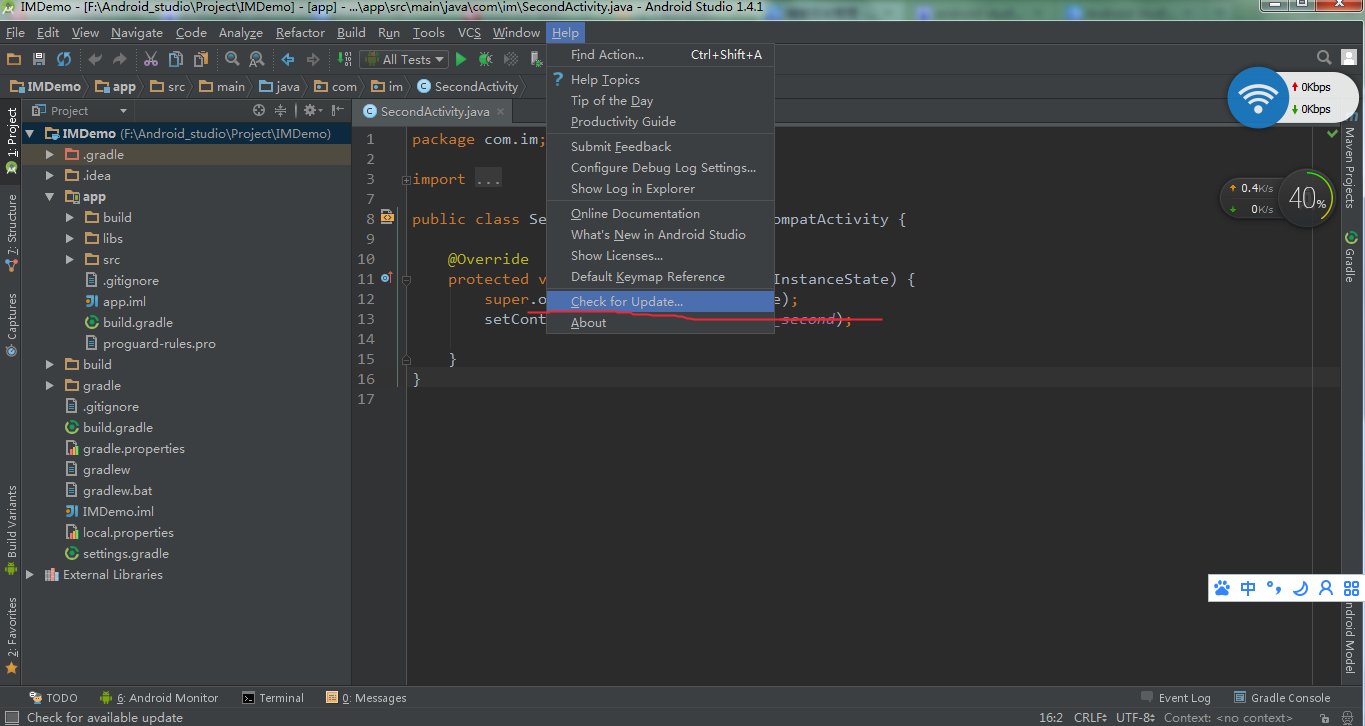The width and height of the screenshot is (1365, 726).
Task: Collapse the app module node
Action: (50, 197)
